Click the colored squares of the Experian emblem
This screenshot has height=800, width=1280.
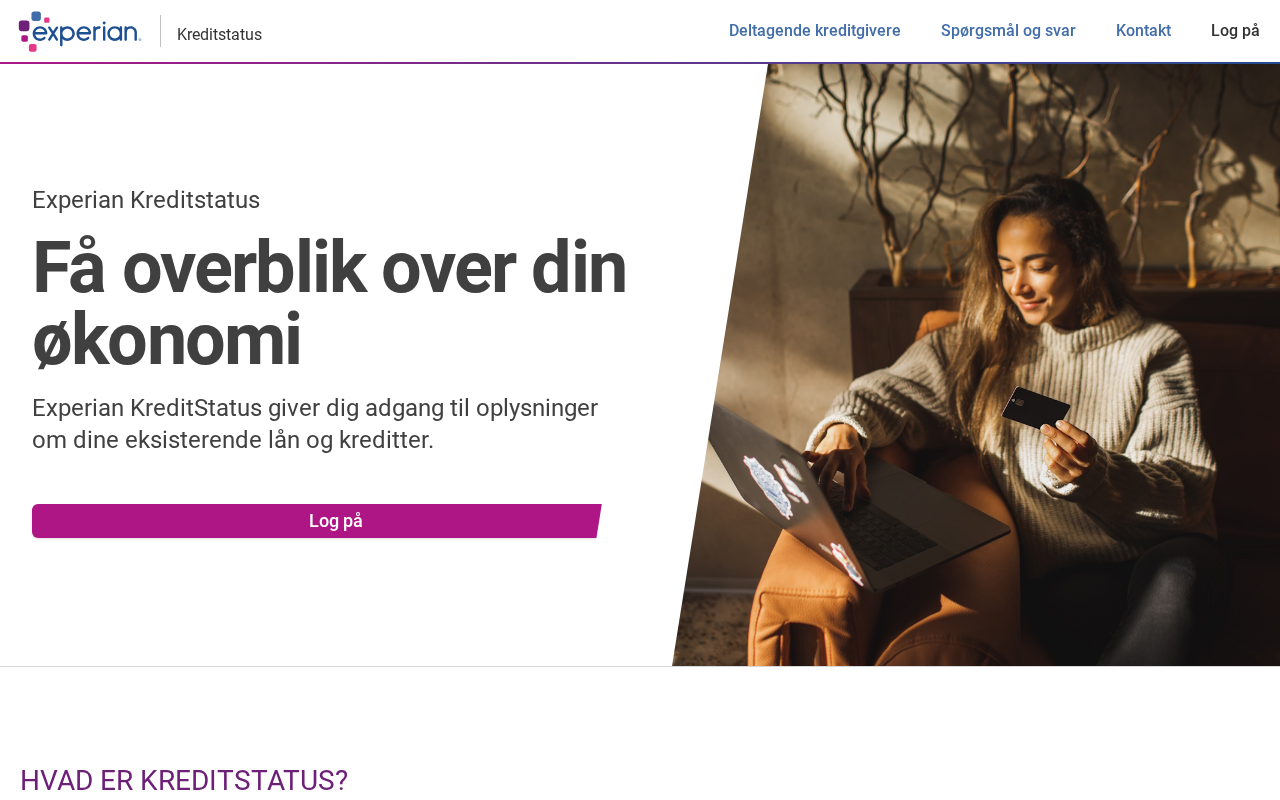point(32,31)
